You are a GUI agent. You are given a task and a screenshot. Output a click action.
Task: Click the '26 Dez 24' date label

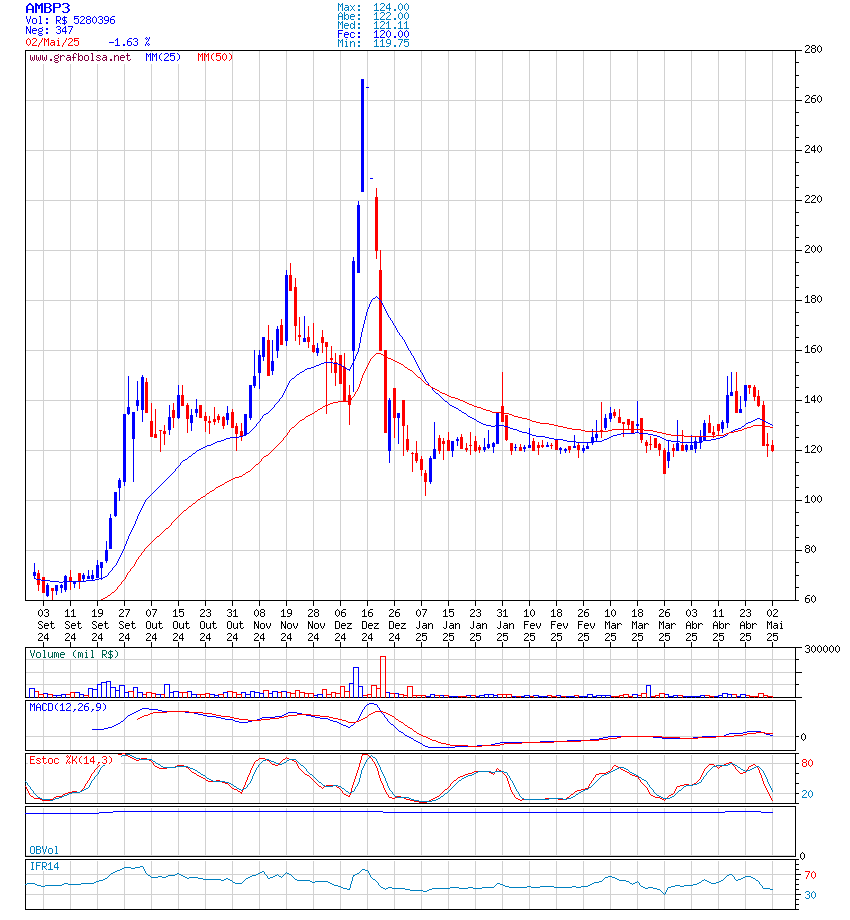[x=395, y=625]
